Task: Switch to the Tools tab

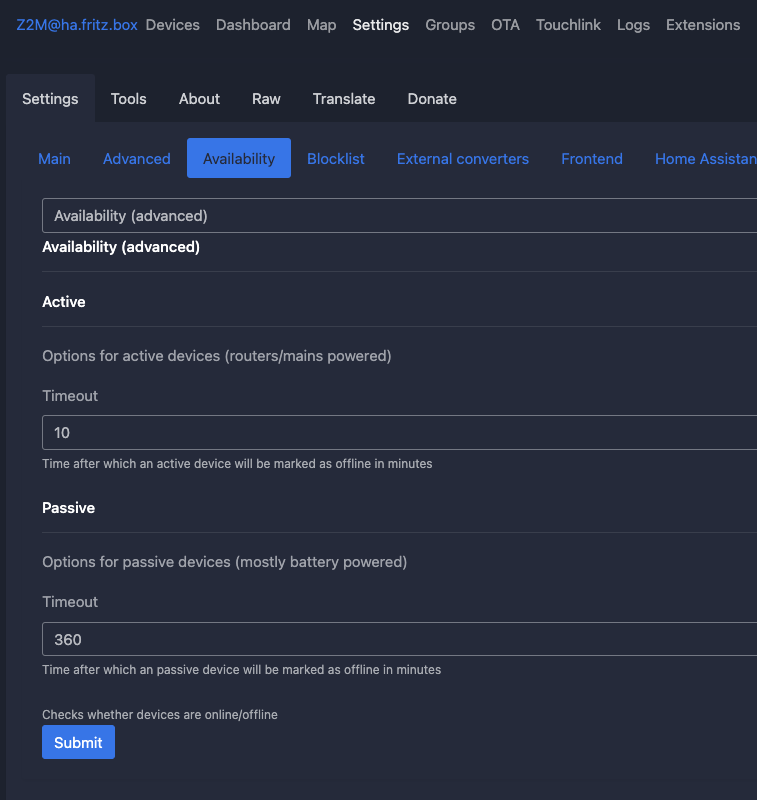Action: [x=128, y=98]
